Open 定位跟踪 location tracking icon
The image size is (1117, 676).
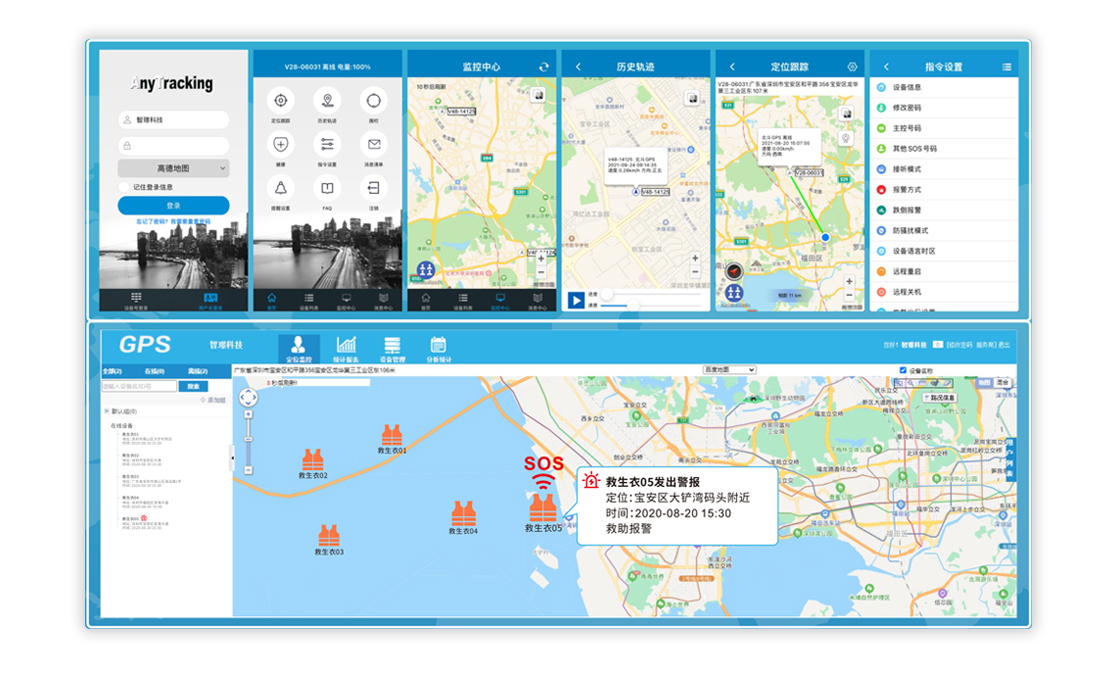click(x=281, y=100)
